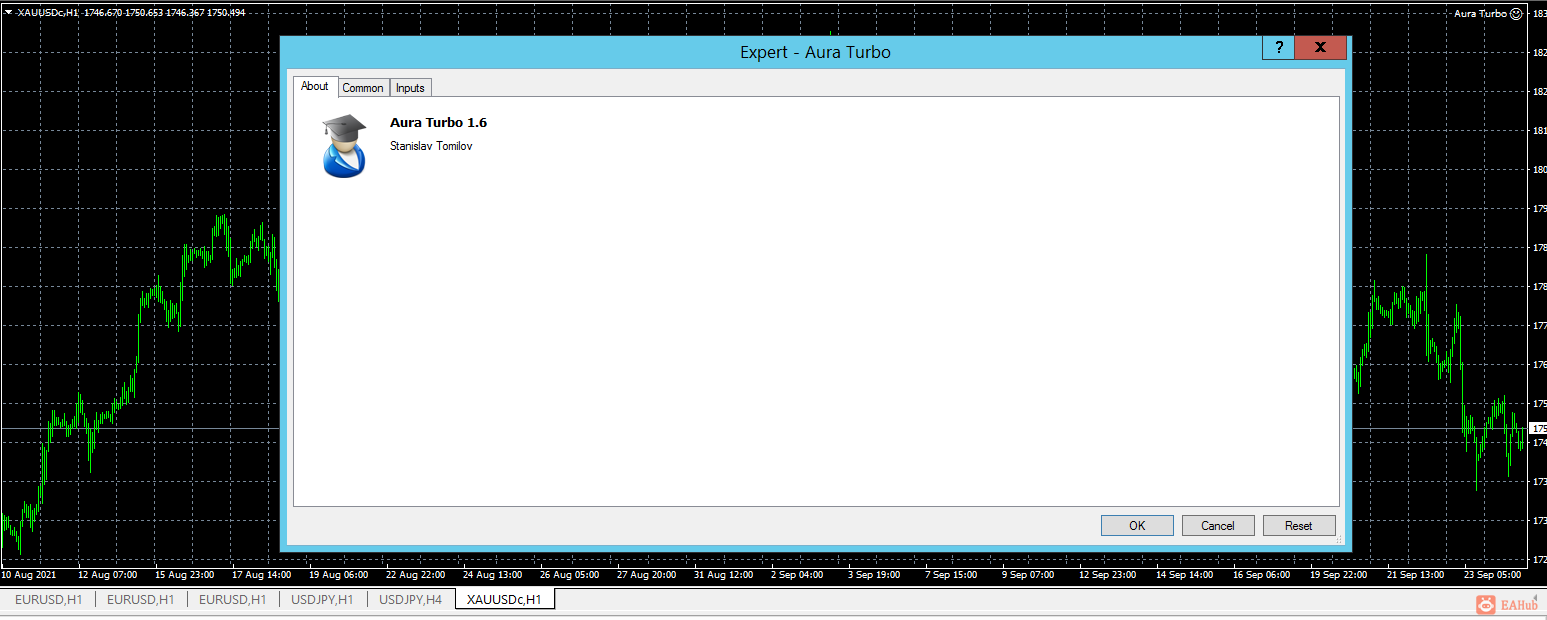Open the second EURUSD,H1 chart tab
This screenshot has height=620, width=1547.
[x=141, y=600]
